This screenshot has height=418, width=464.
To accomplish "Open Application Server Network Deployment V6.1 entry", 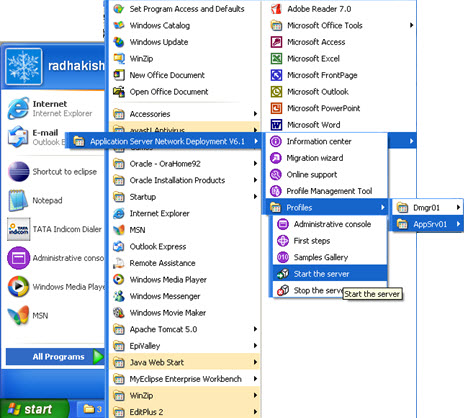I will point(163,141).
